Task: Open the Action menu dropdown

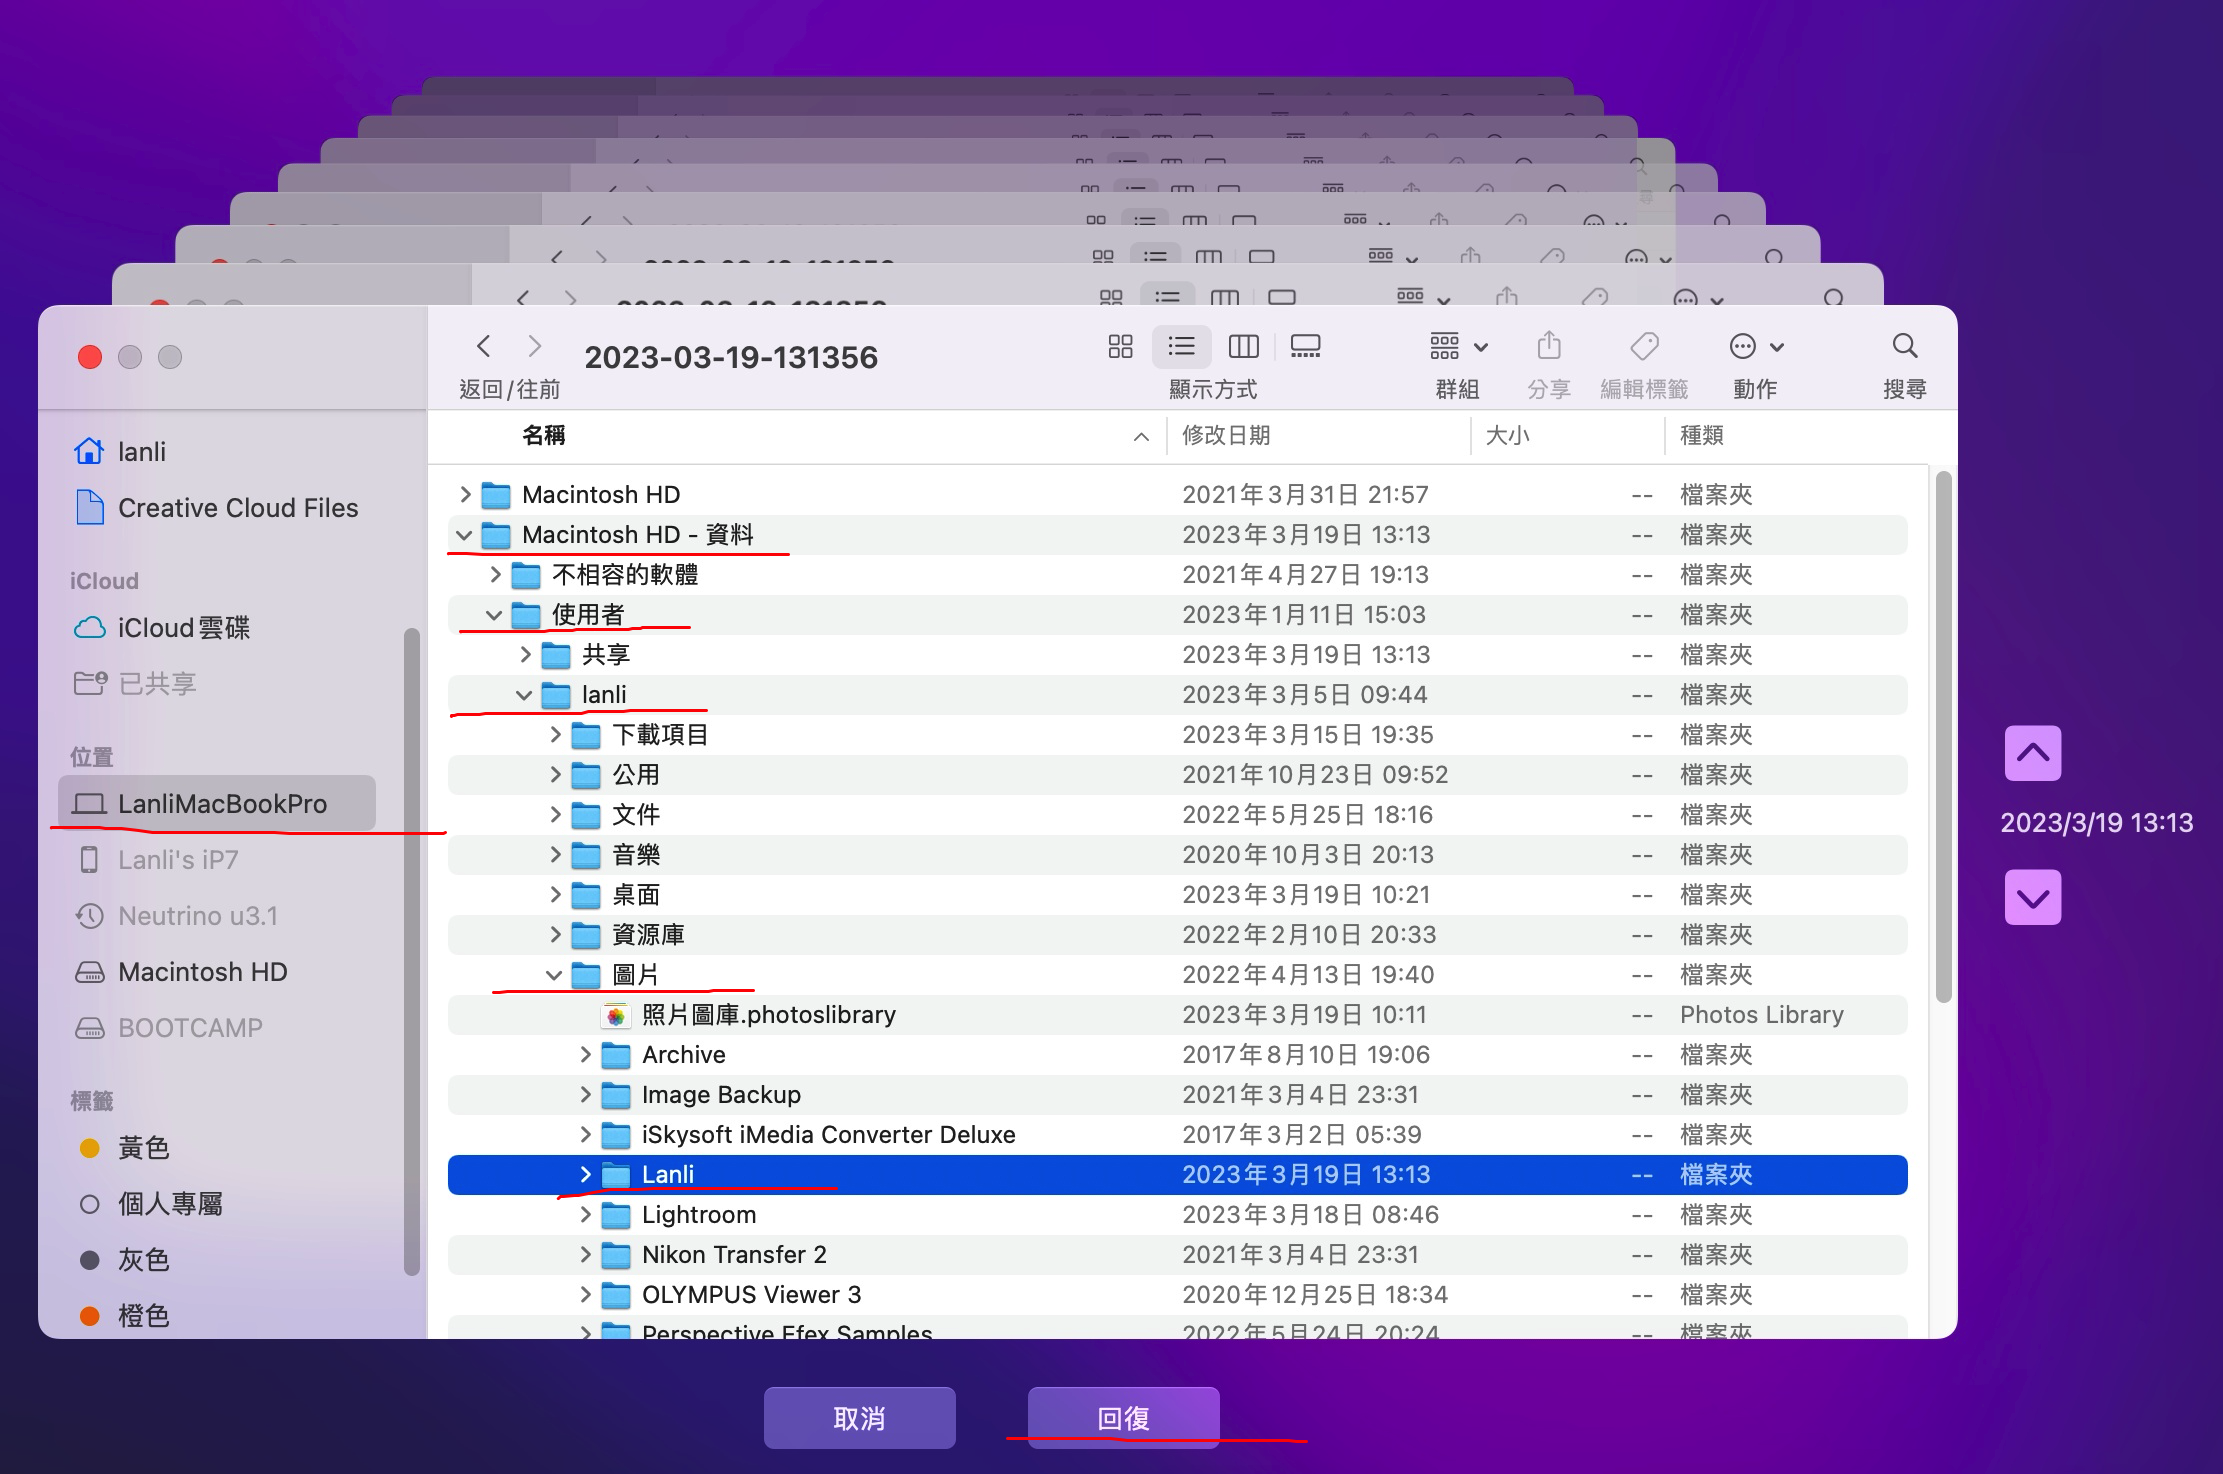Action: [x=1756, y=347]
